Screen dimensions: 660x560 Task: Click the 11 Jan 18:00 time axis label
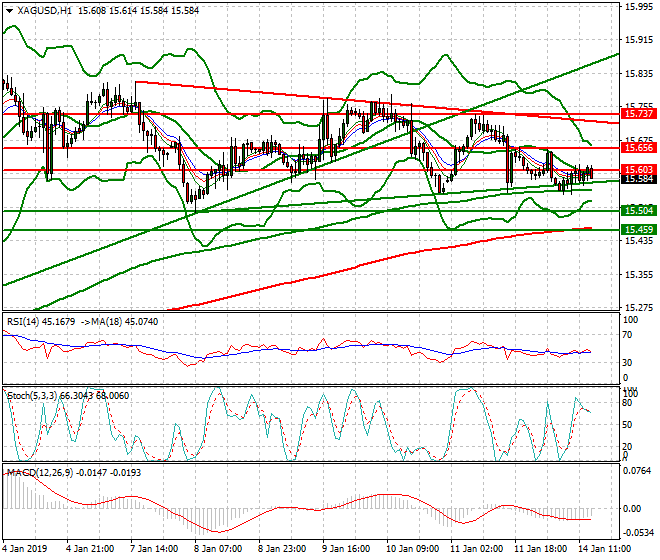coord(541,549)
